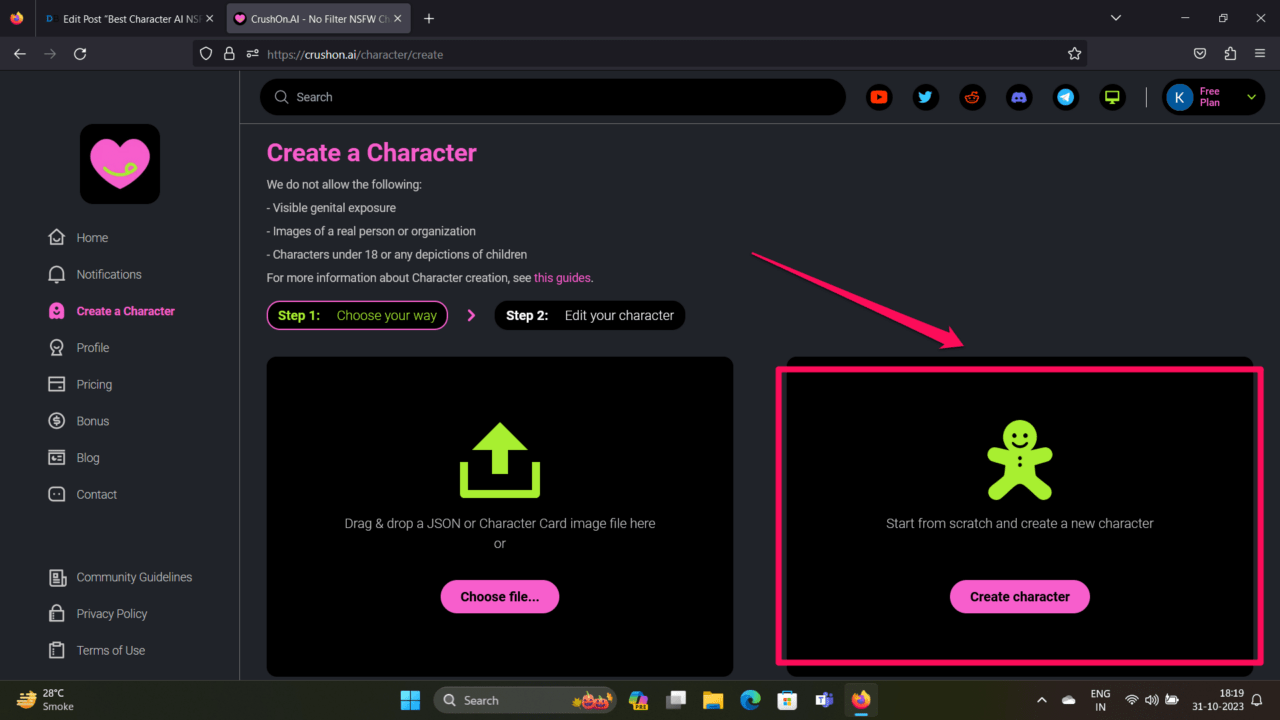Click the green upload arrow icon
Screen dimensions: 1280x720
pos(499,460)
